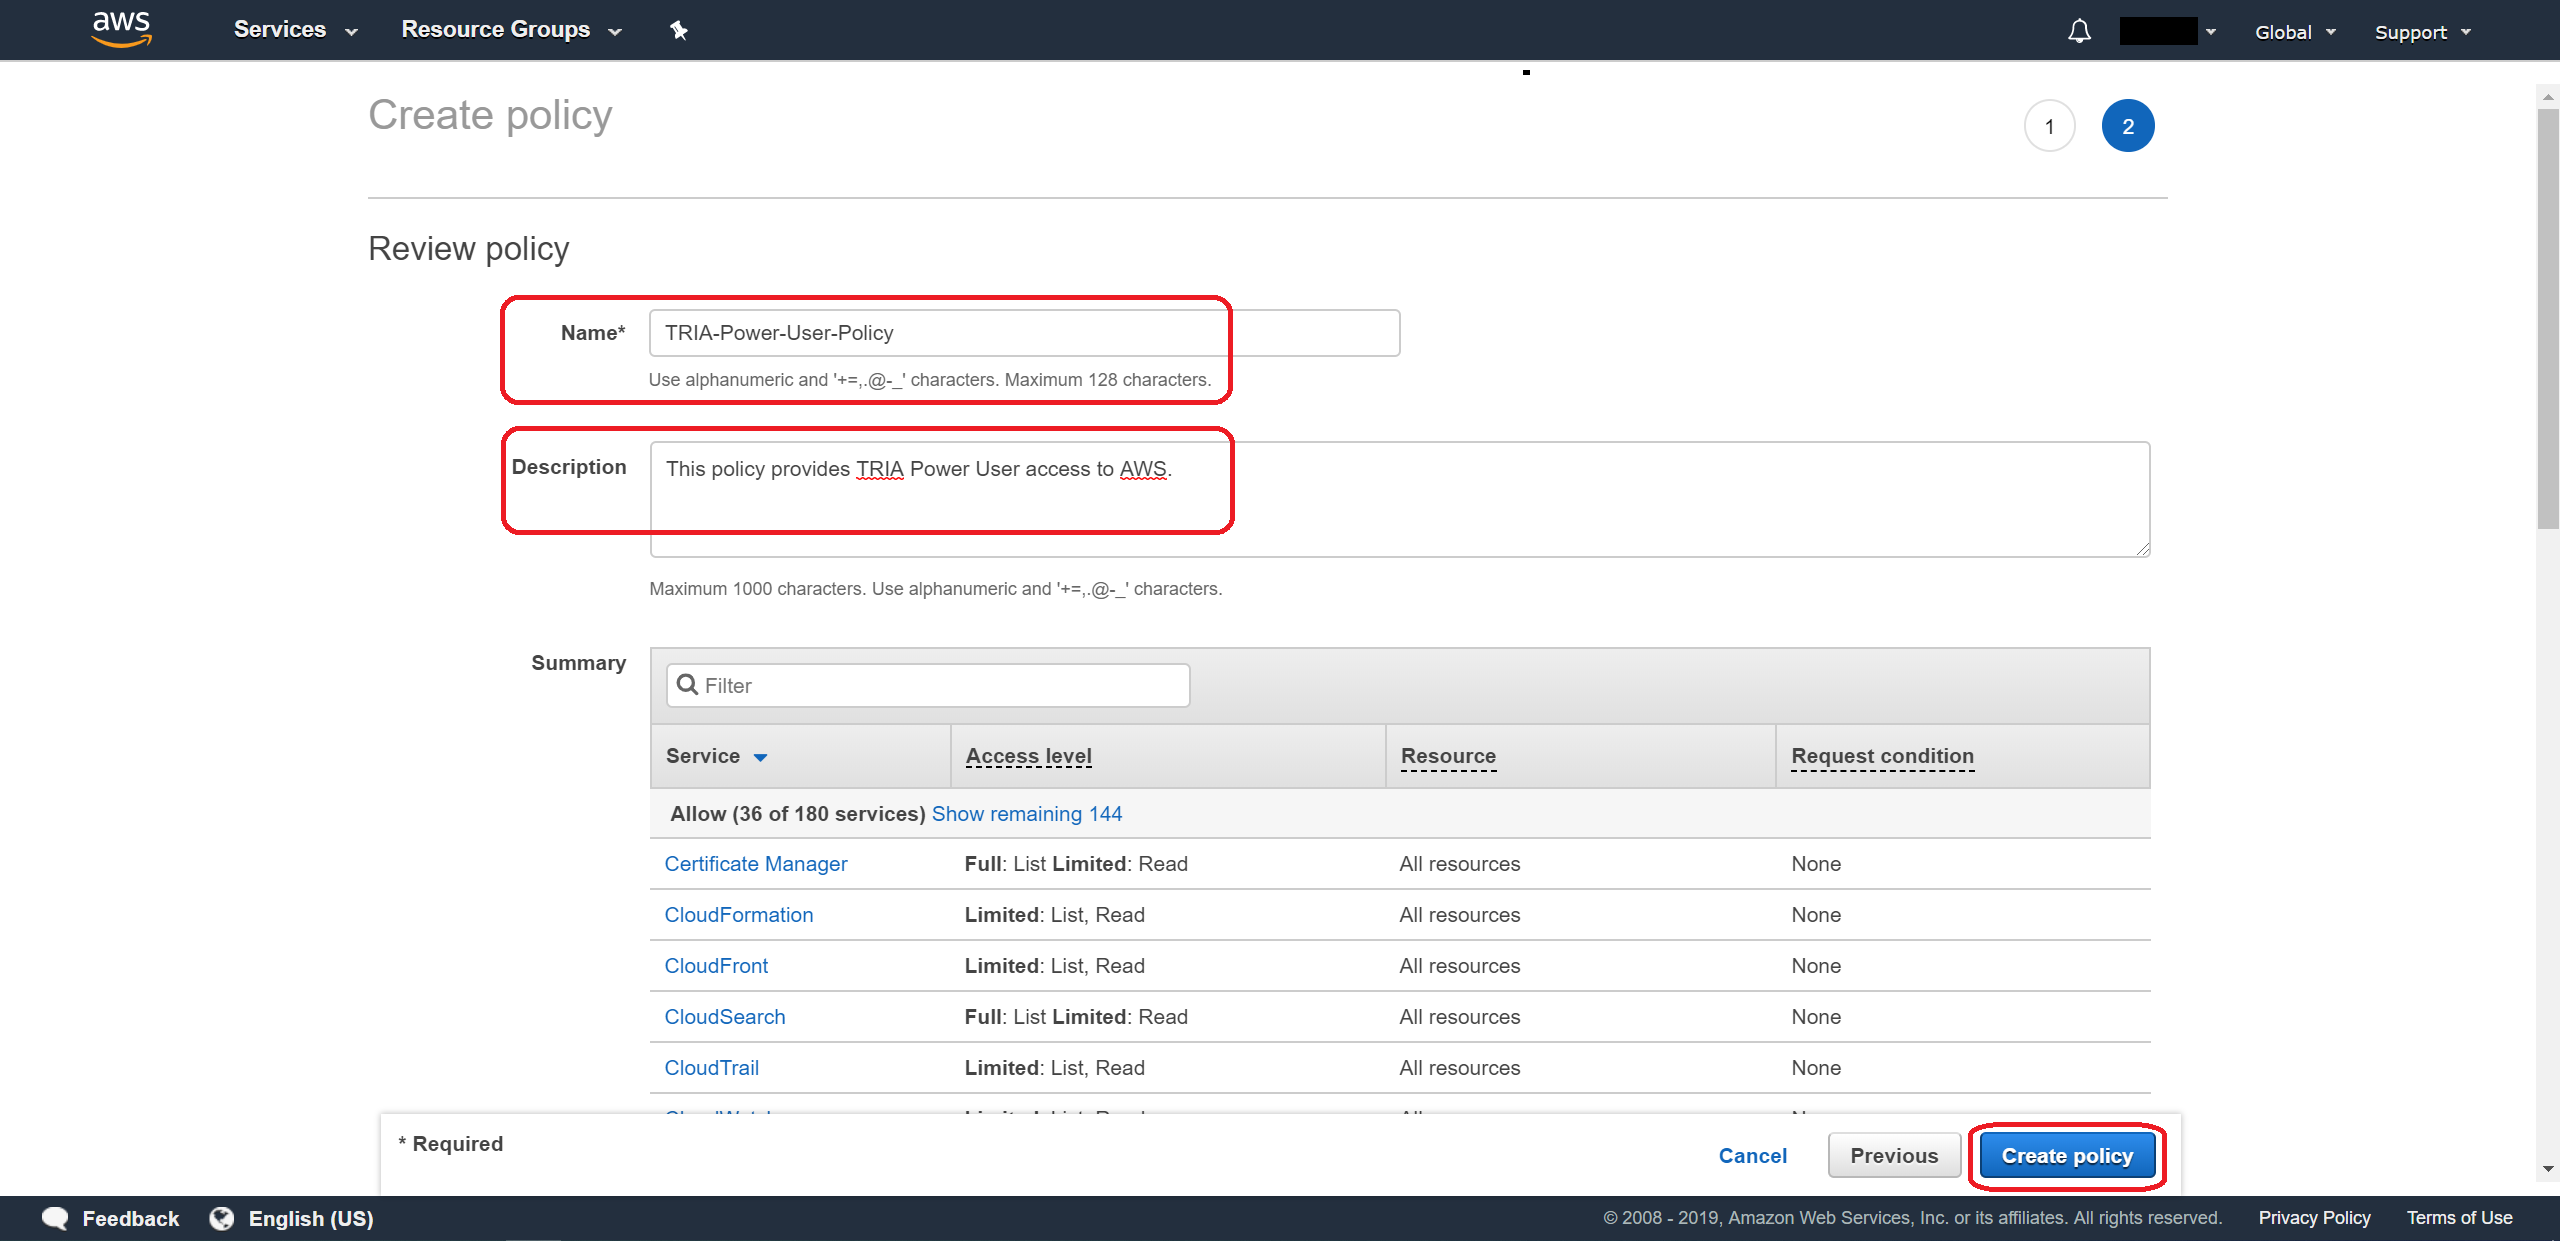2560x1241 pixels.
Task: Expand the Global region dropdown
Action: 2295,32
